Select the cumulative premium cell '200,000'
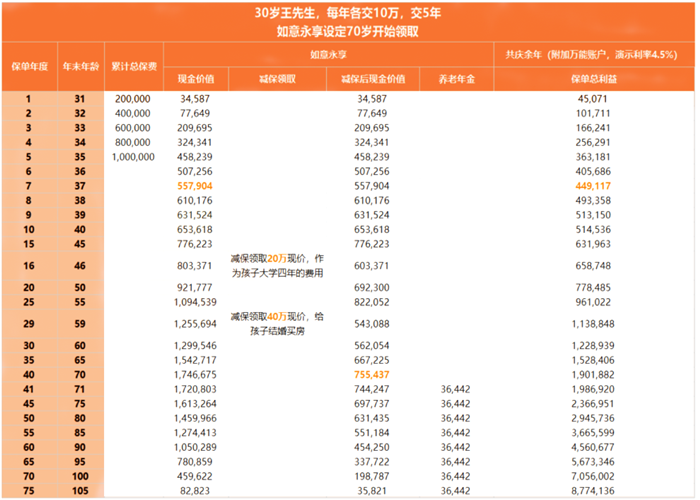 tap(133, 99)
